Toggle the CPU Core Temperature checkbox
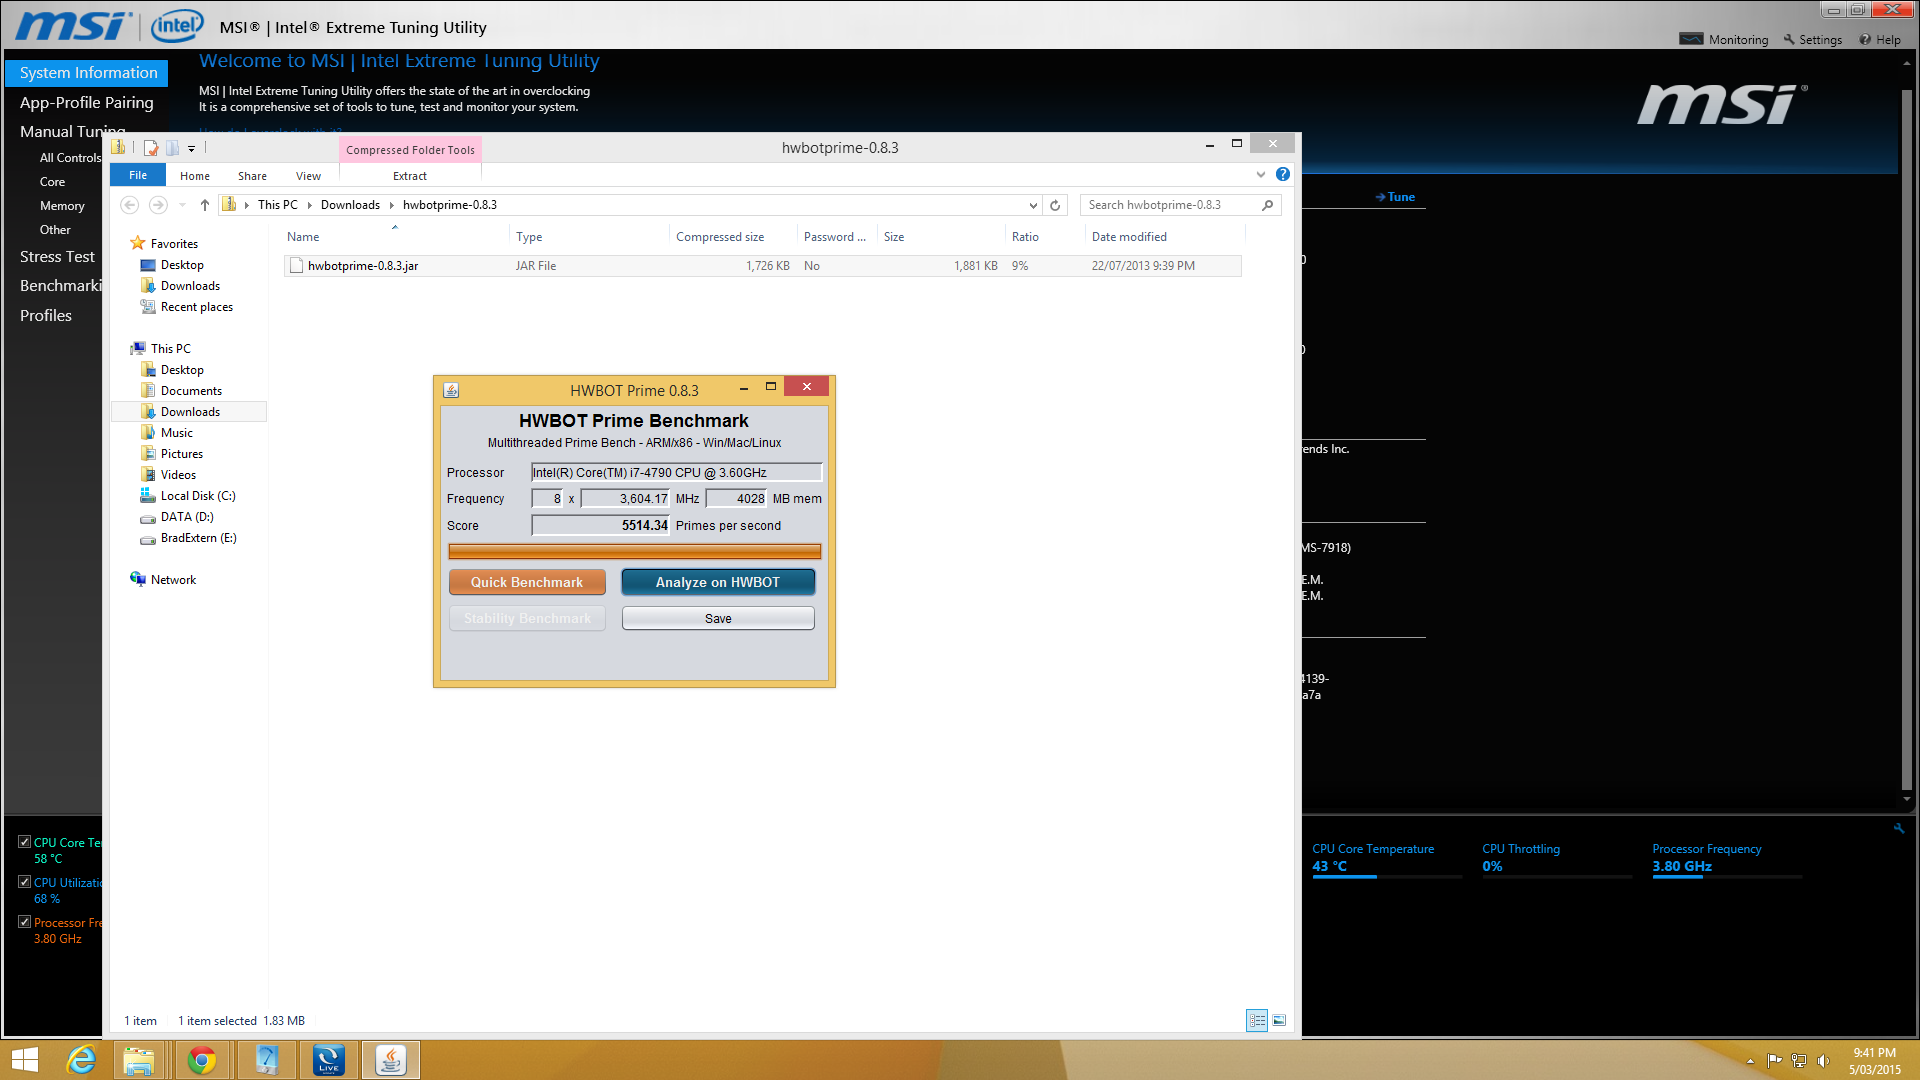 [25, 842]
